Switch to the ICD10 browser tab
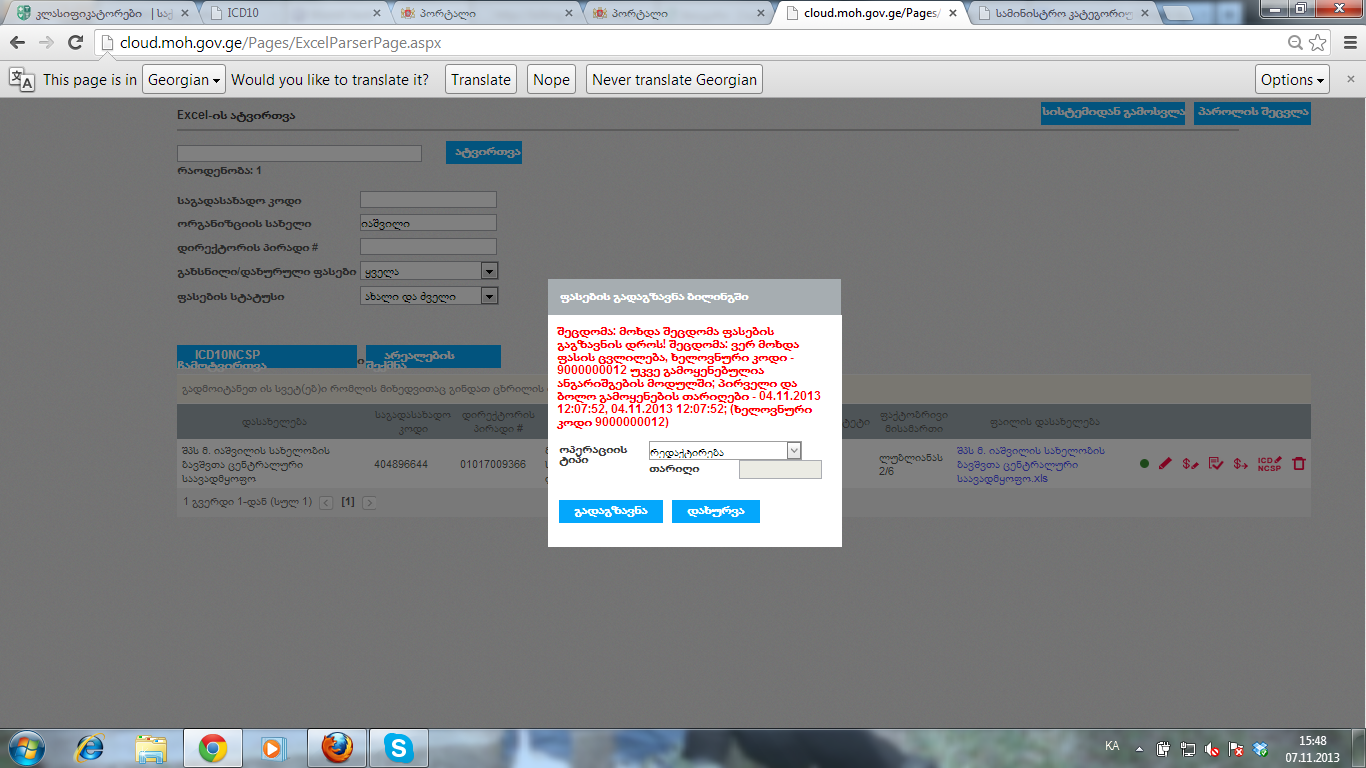Viewport: 1366px width, 768px height. 300,14
